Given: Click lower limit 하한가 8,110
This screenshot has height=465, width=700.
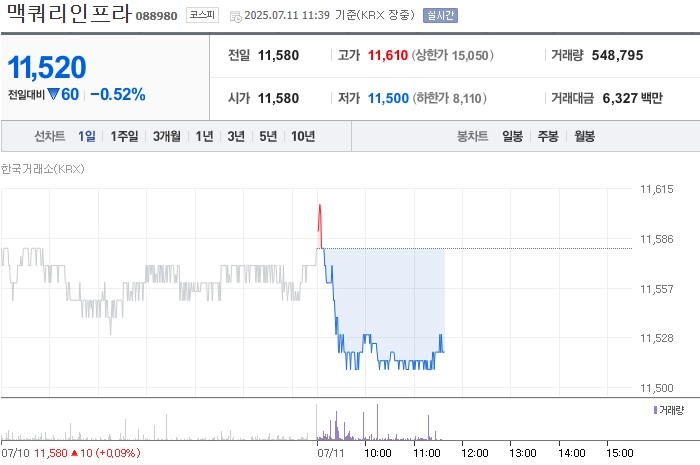Looking at the screenshot, I should [450, 98].
